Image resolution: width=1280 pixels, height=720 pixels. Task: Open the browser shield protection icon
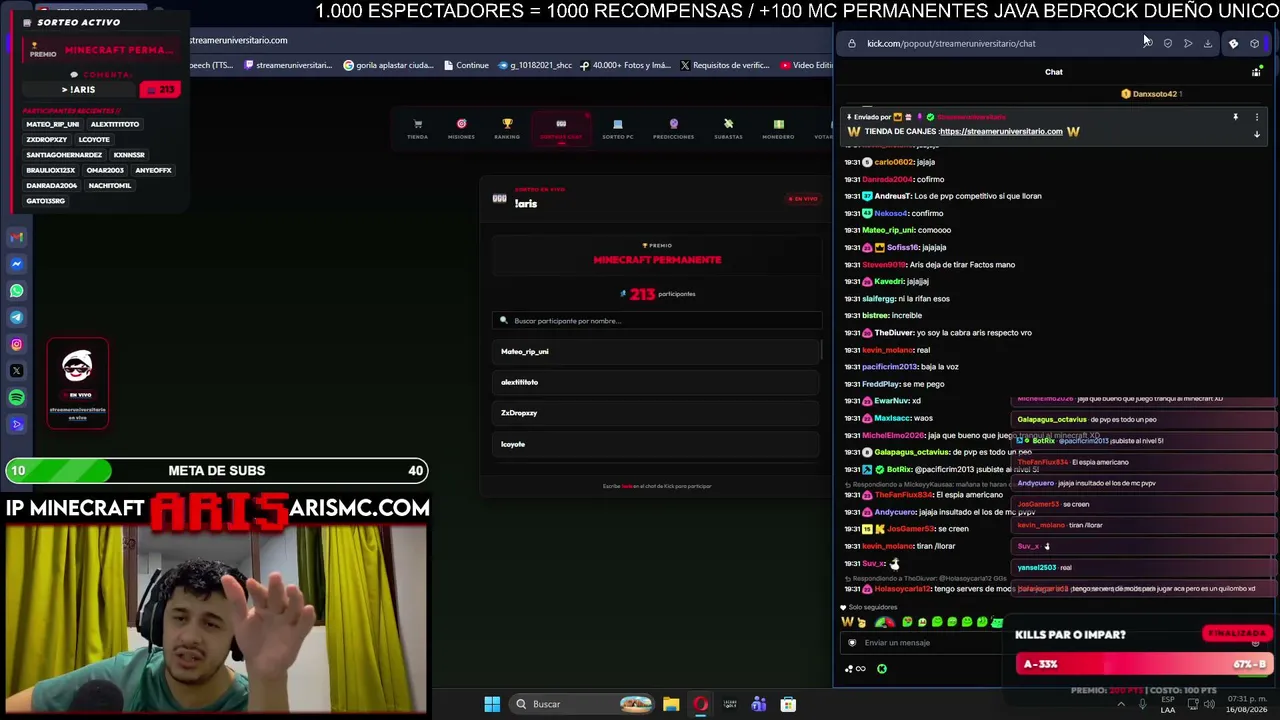(1167, 43)
